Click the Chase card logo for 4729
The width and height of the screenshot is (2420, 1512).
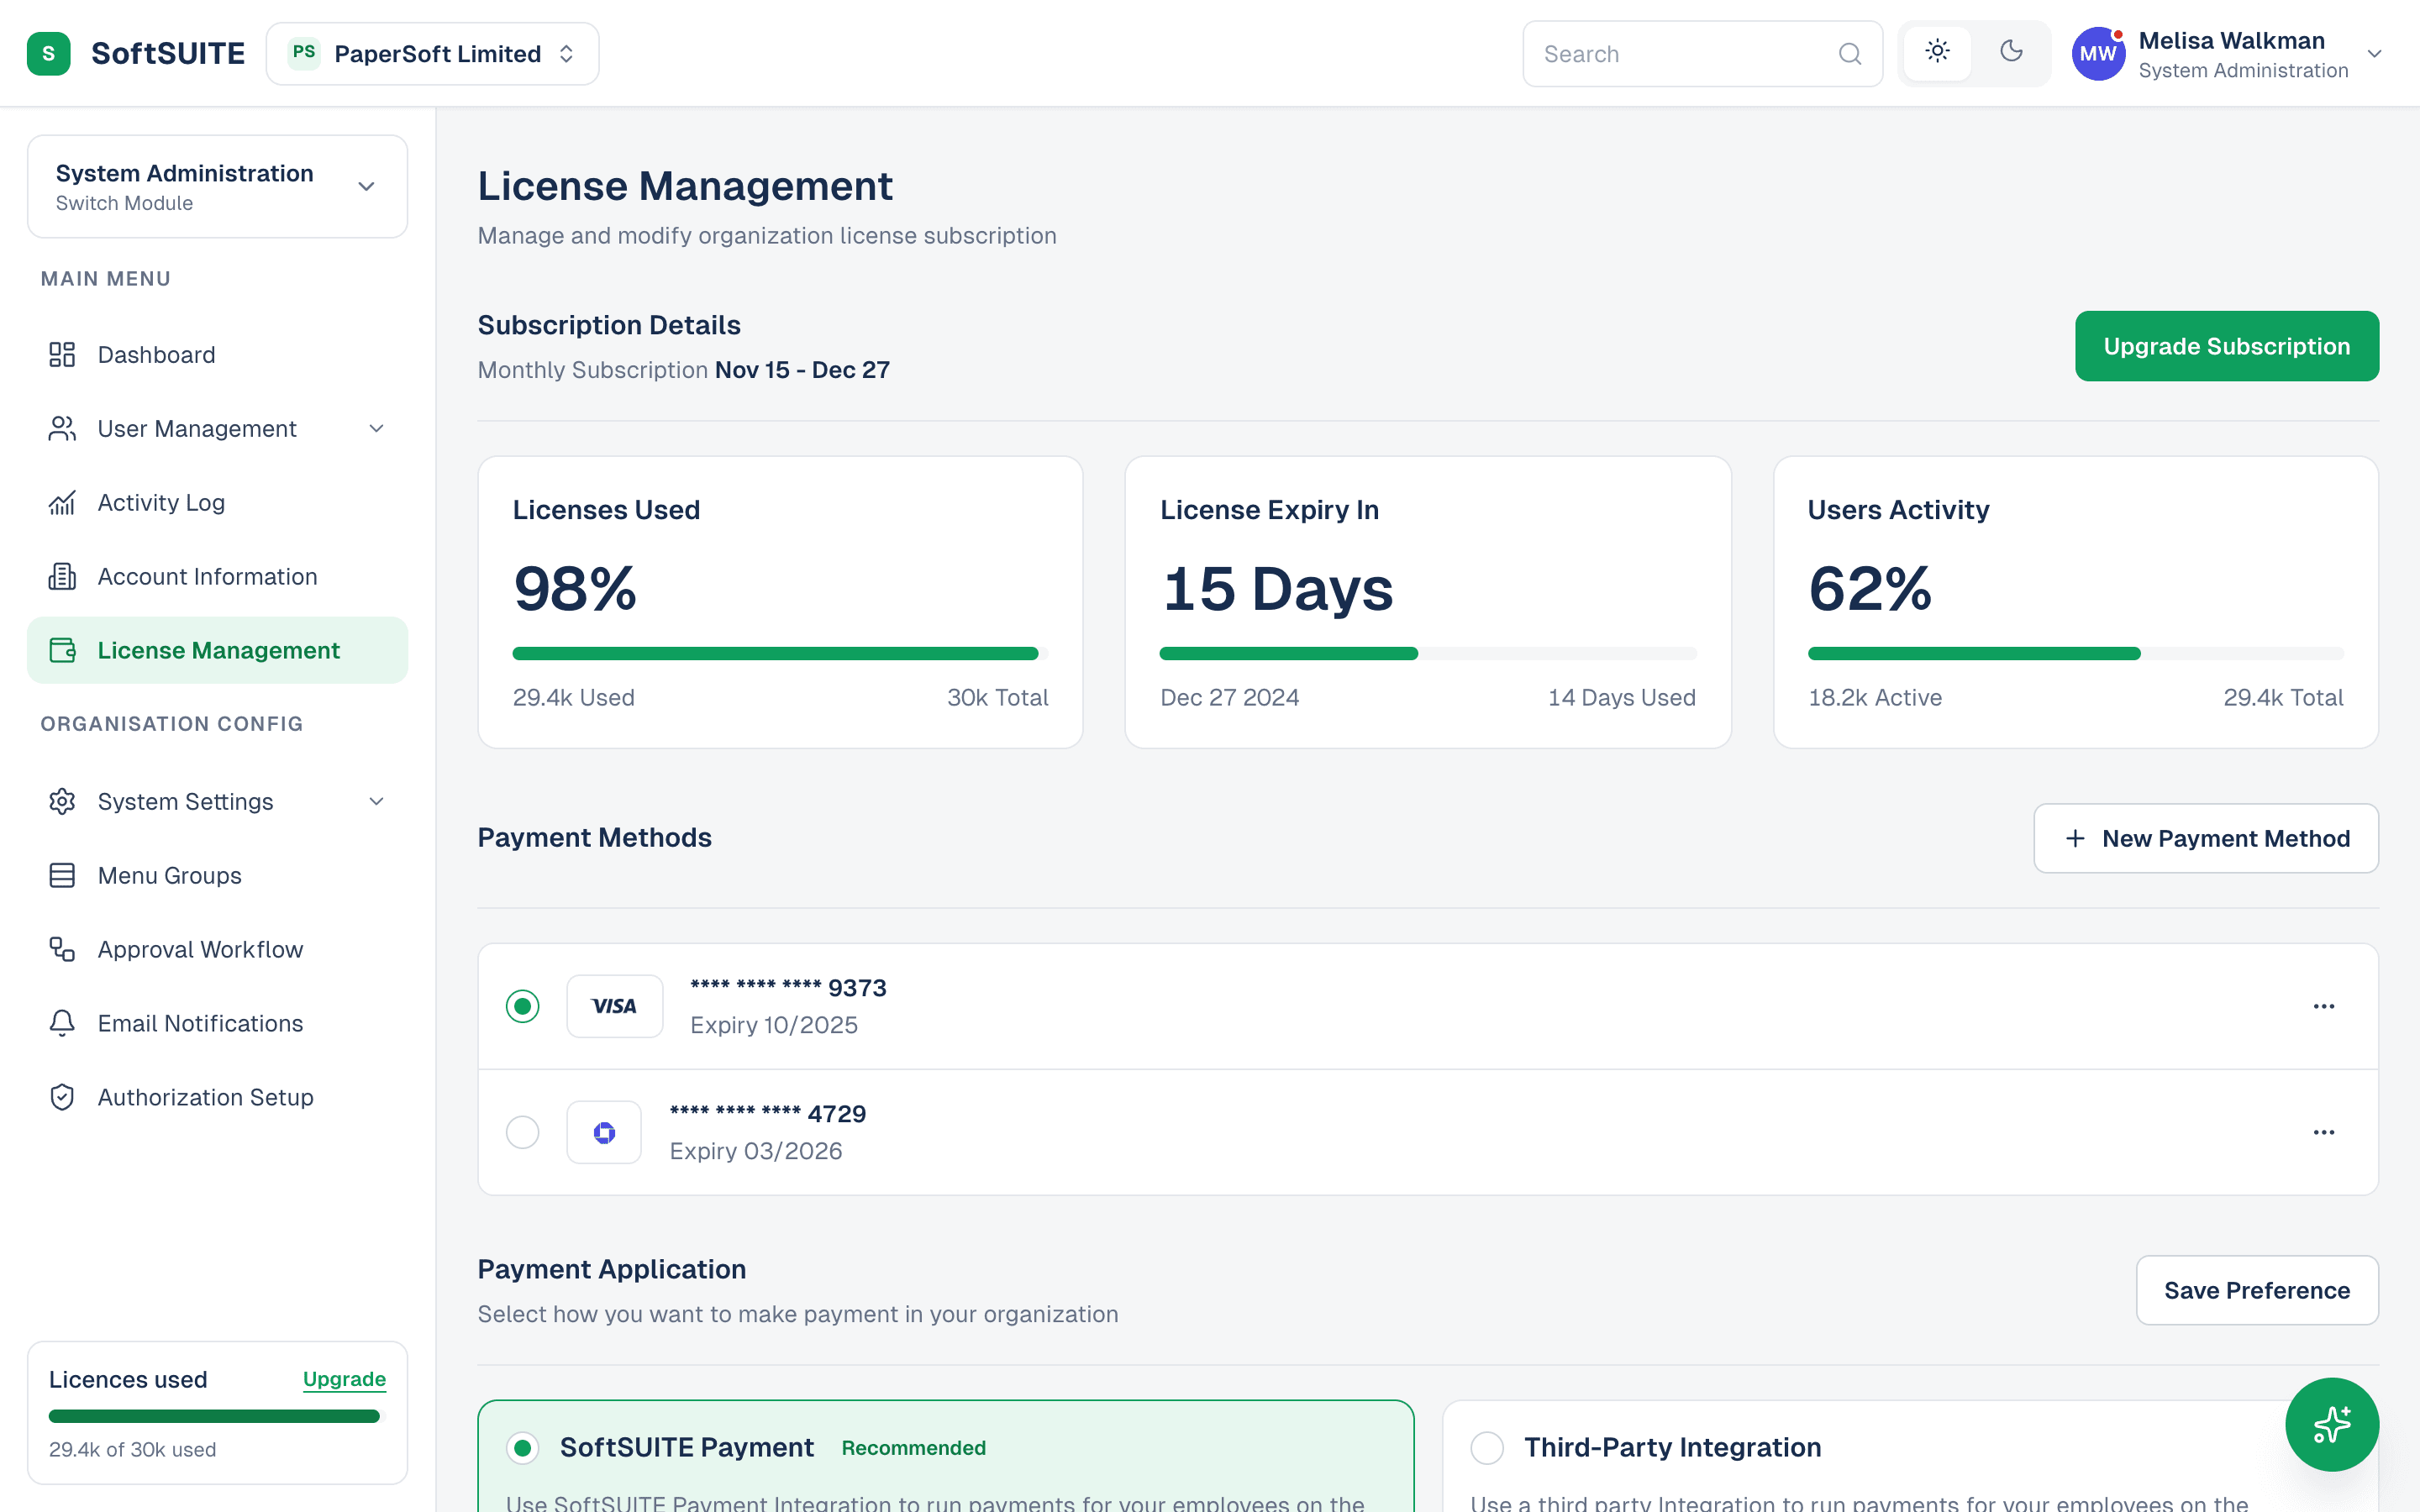pyautogui.click(x=604, y=1132)
